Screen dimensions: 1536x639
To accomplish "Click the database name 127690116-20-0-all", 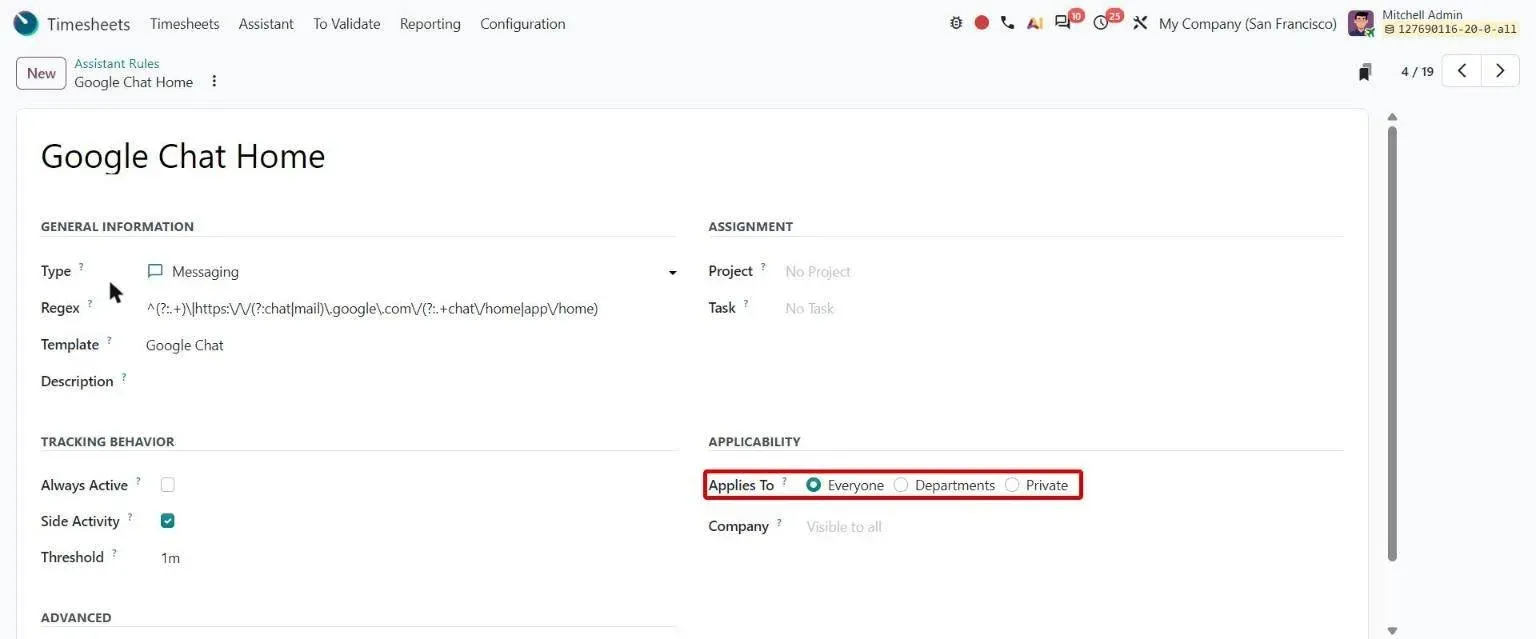I will 1451,30.
